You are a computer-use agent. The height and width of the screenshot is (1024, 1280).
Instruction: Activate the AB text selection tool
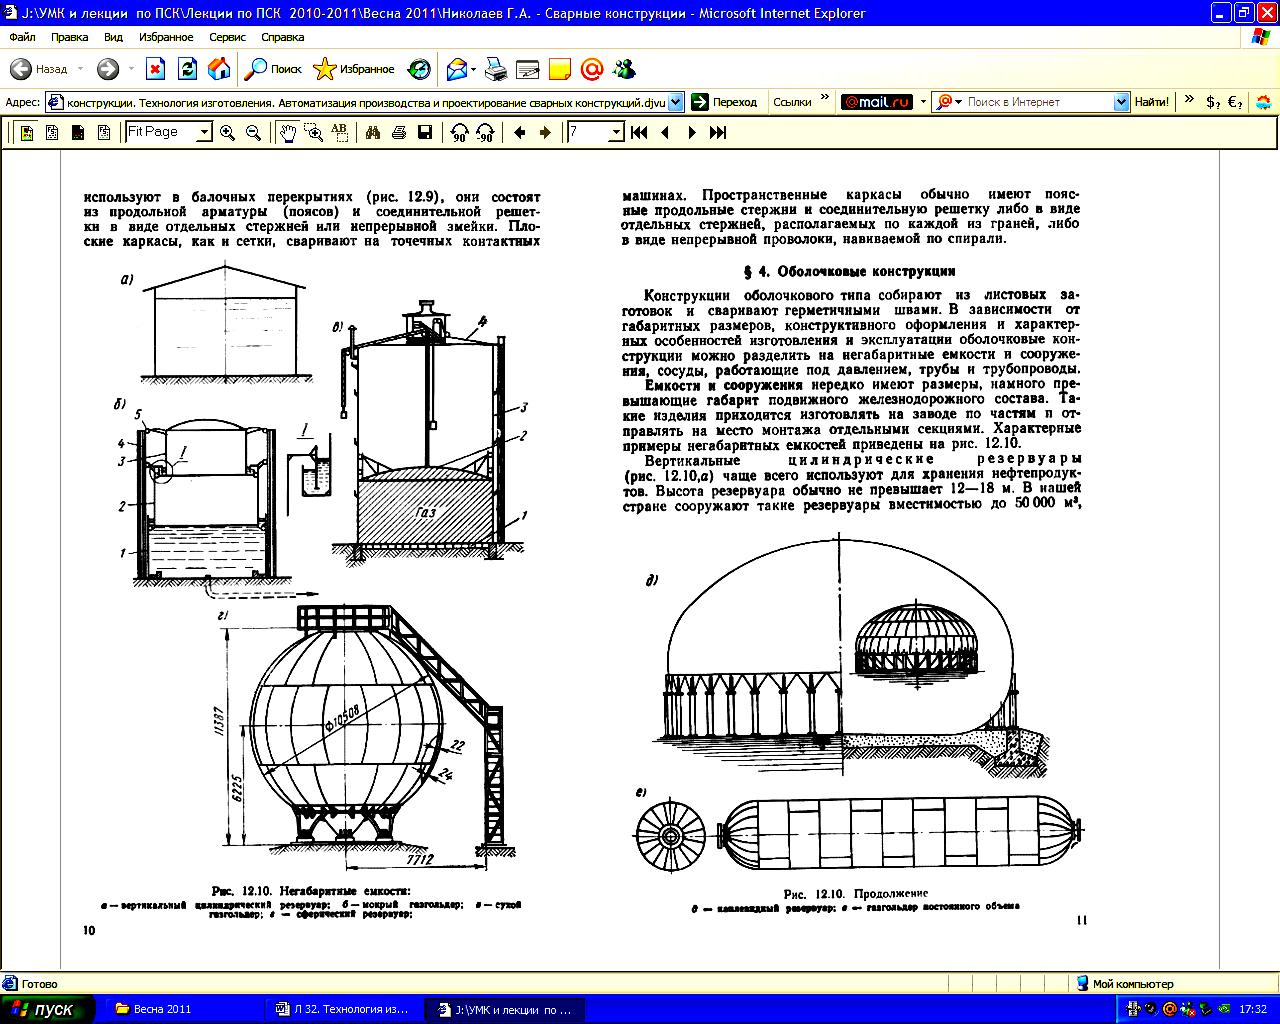(339, 132)
